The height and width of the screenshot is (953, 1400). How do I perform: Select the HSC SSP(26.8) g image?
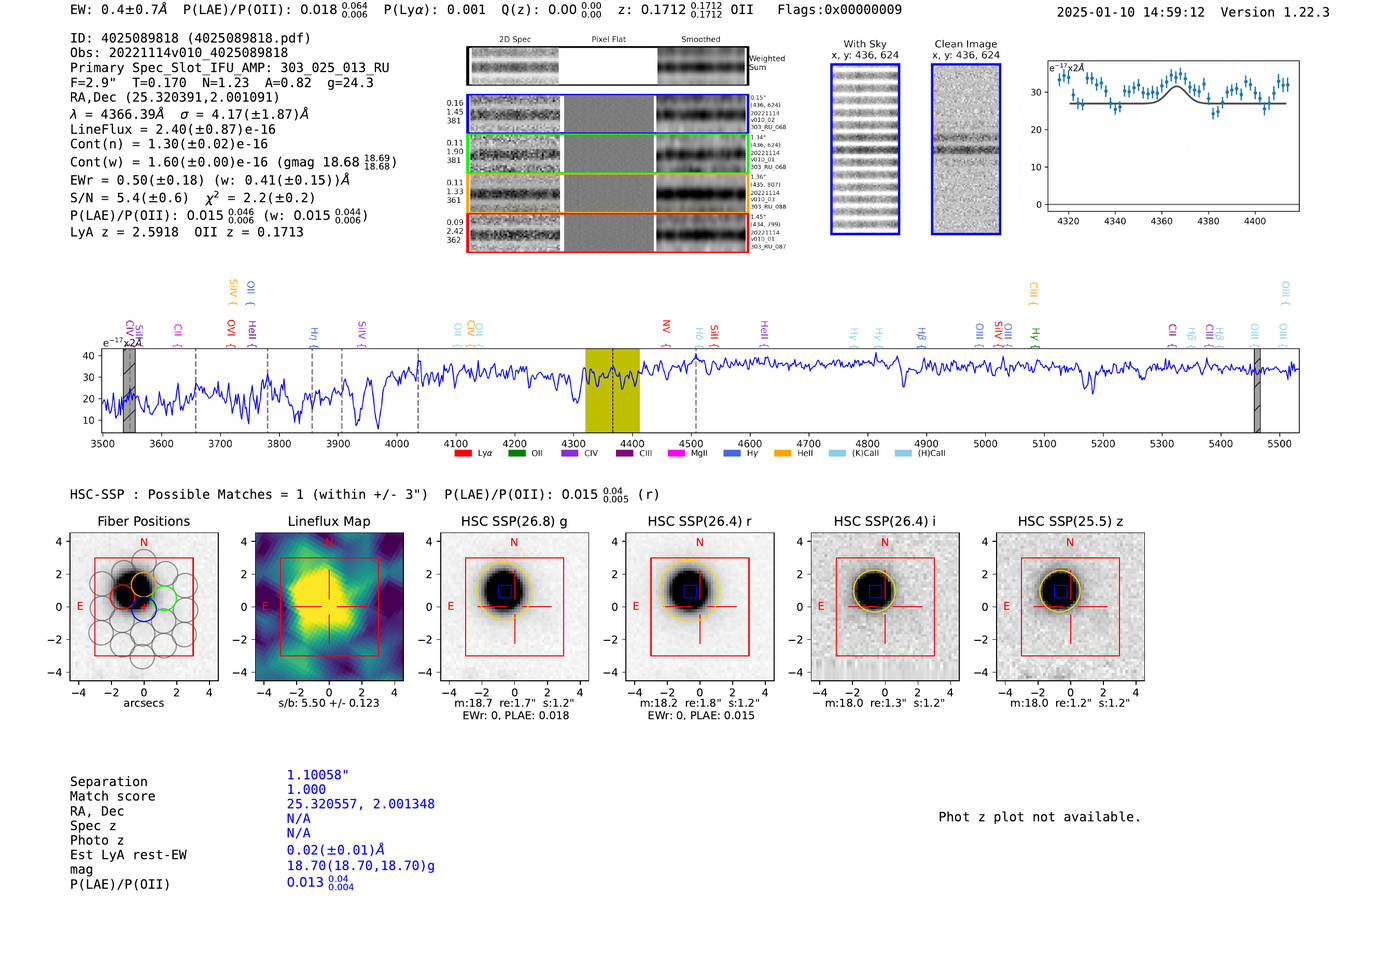tap(514, 607)
